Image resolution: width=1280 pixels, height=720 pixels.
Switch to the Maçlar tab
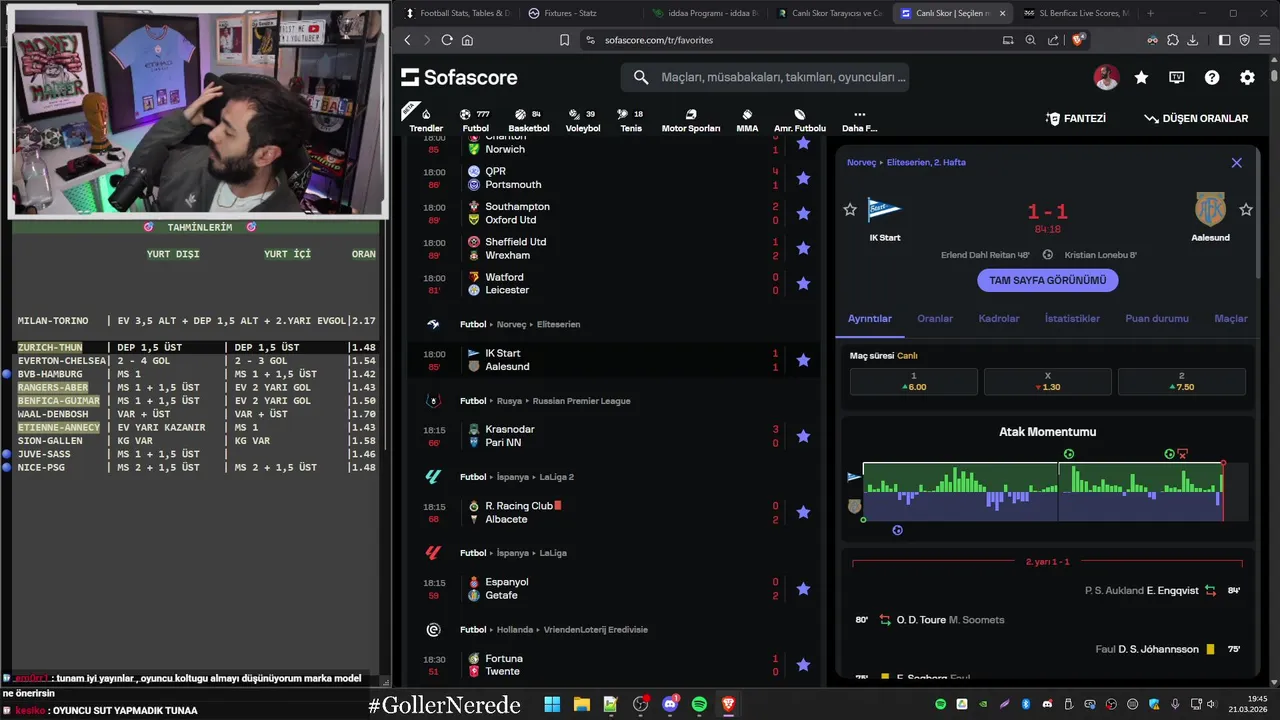pyautogui.click(x=1231, y=318)
